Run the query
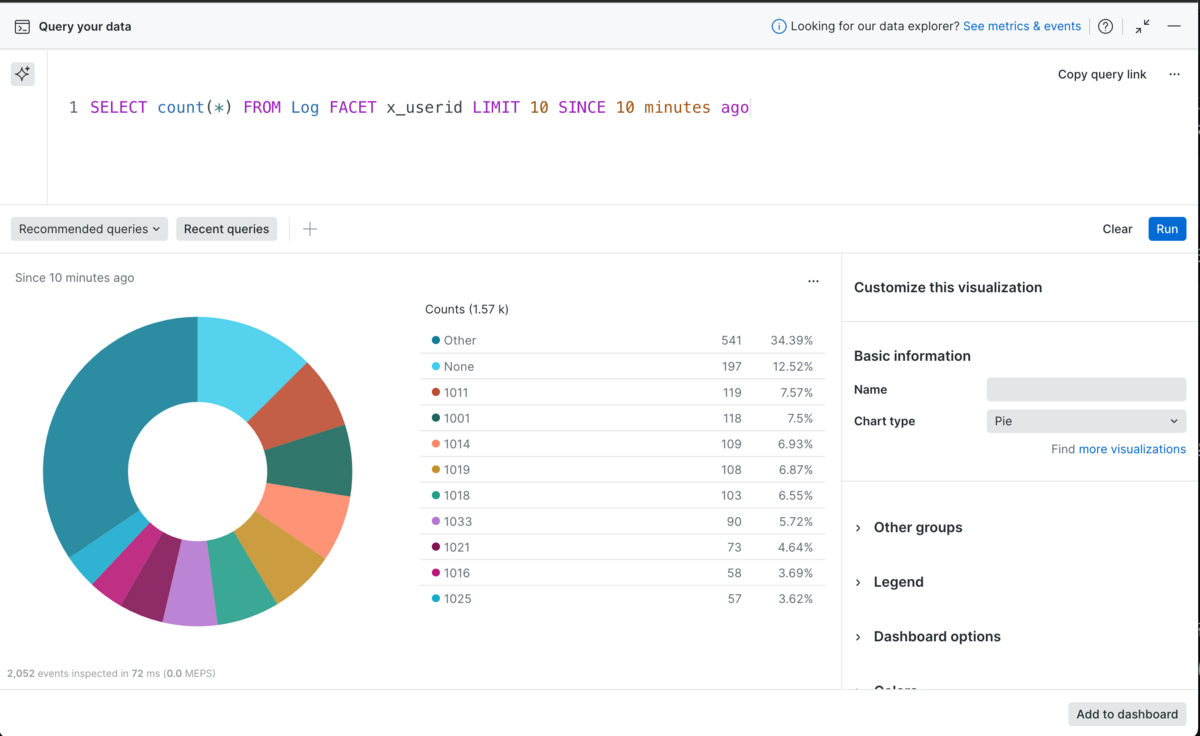This screenshot has width=1200, height=736. 1167,229
